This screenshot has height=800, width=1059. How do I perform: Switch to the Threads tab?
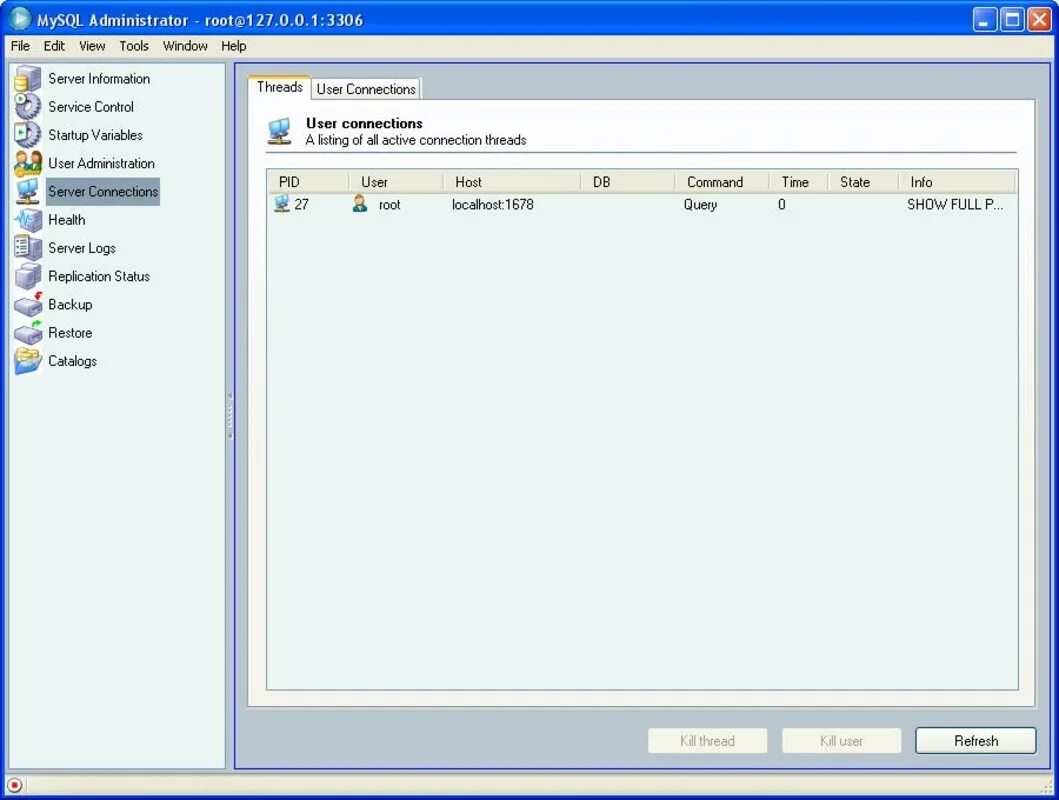(280, 87)
